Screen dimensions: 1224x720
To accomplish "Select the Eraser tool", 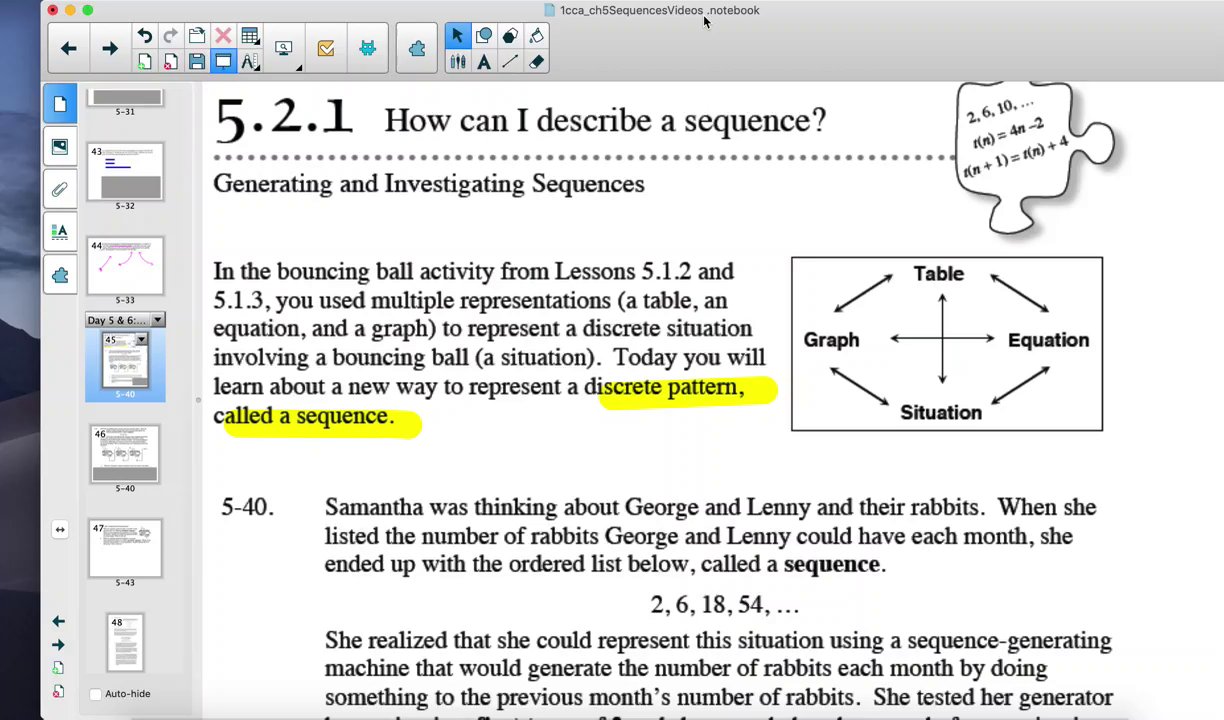I will 537,62.
